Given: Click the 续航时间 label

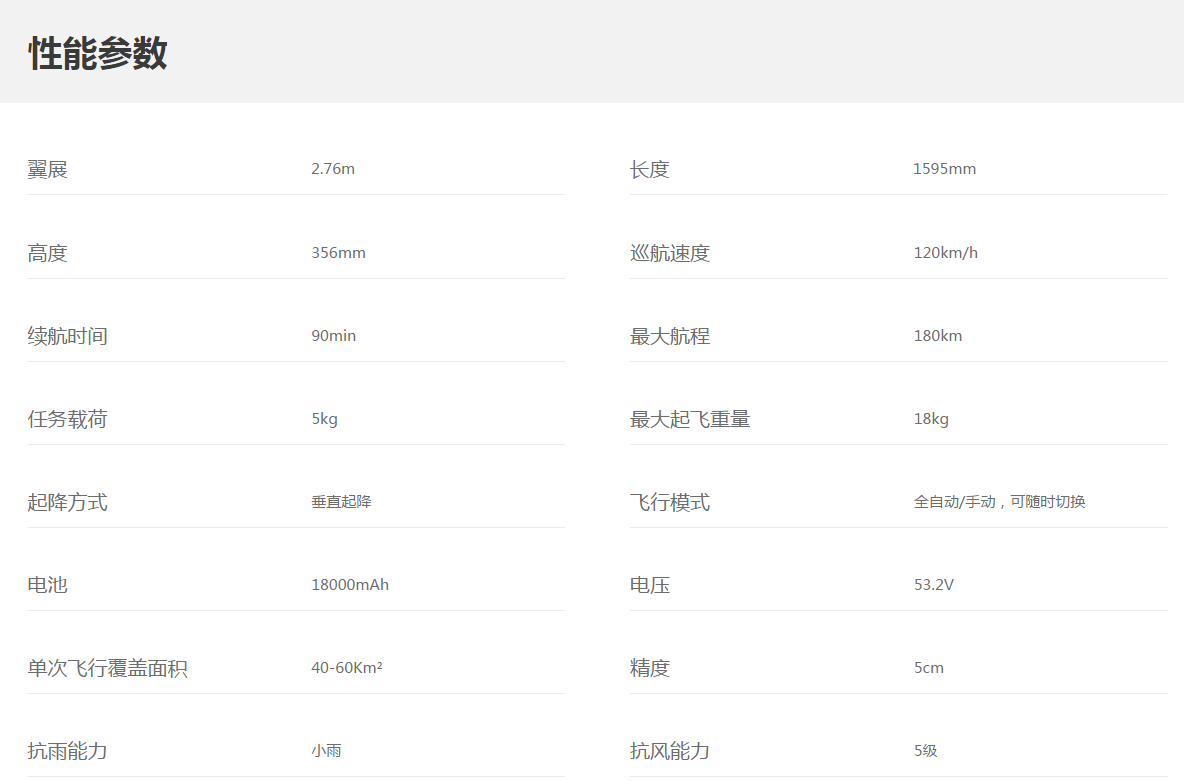Looking at the screenshot, I should click(x=67, y=336).
